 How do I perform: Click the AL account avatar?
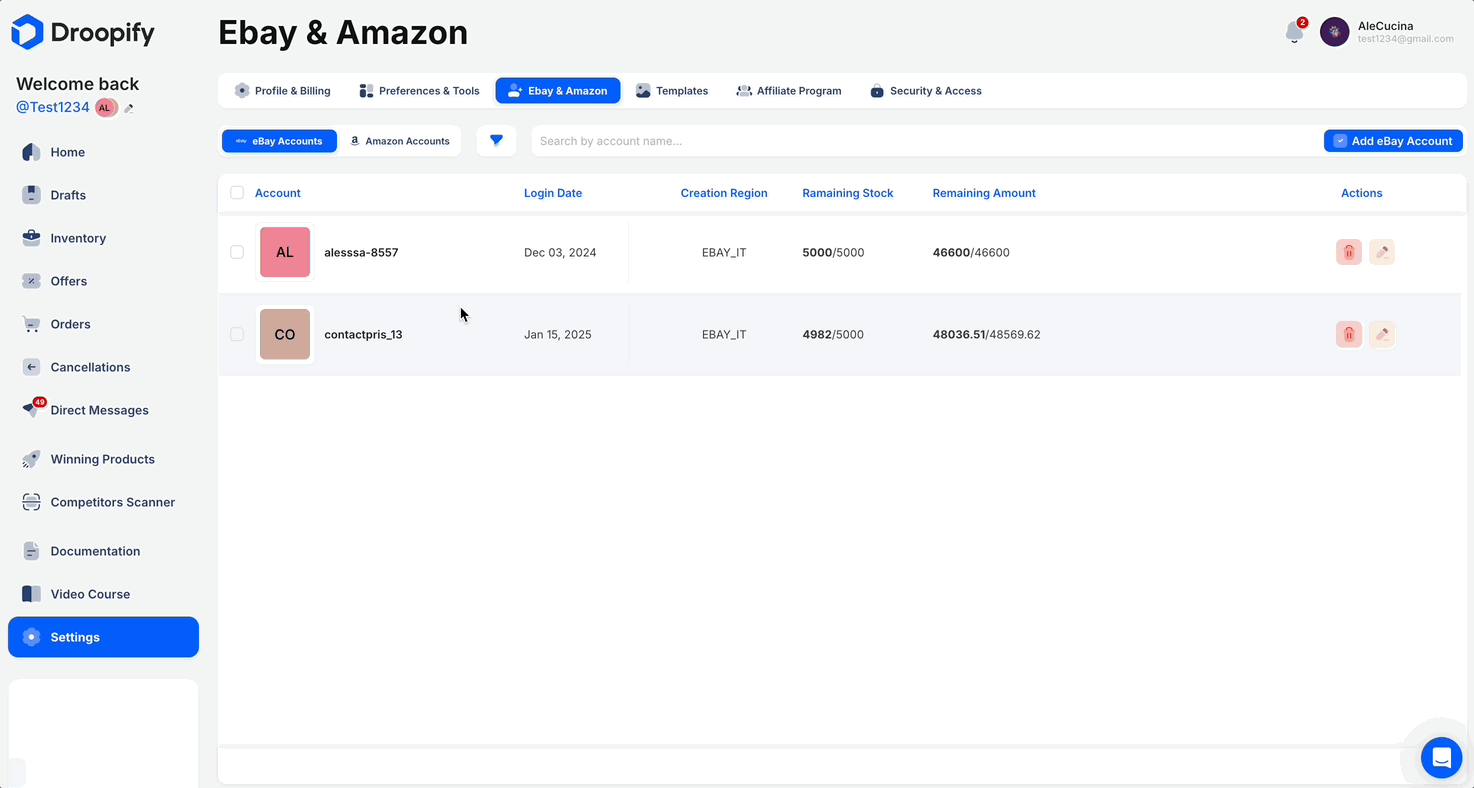(x=285, y=252)
